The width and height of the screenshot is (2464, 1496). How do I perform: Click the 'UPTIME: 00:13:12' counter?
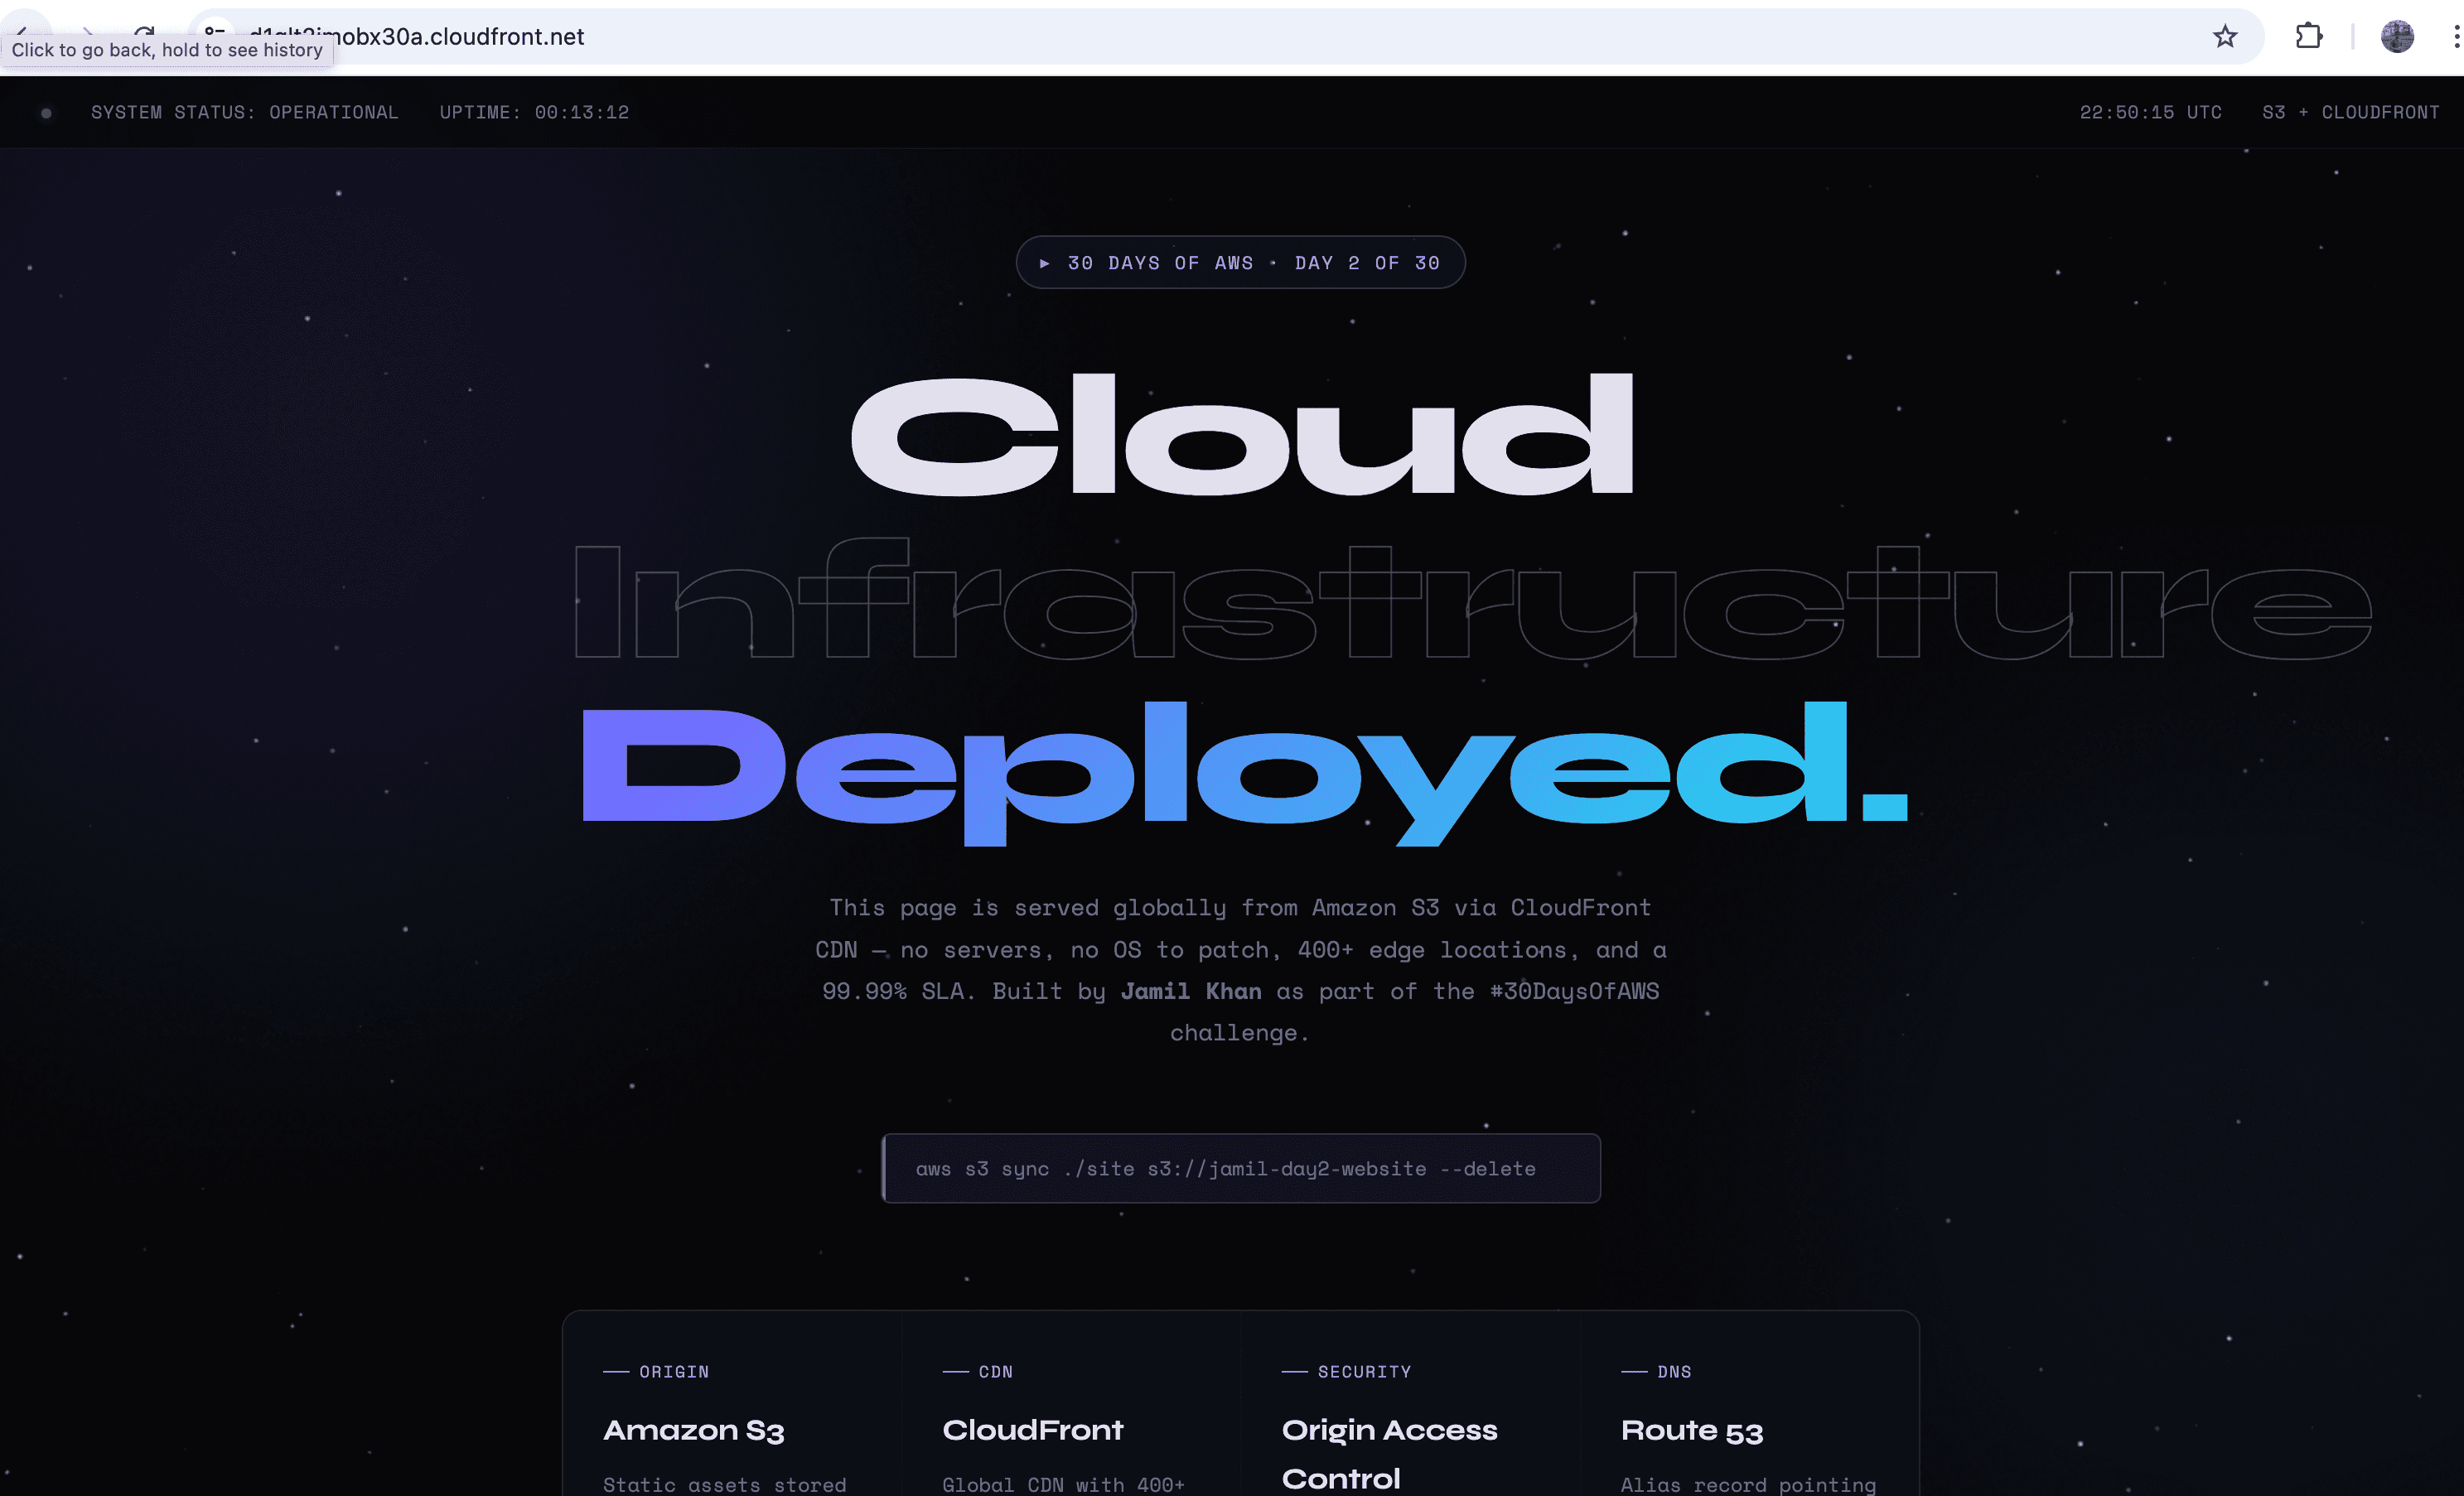(534, 112)
